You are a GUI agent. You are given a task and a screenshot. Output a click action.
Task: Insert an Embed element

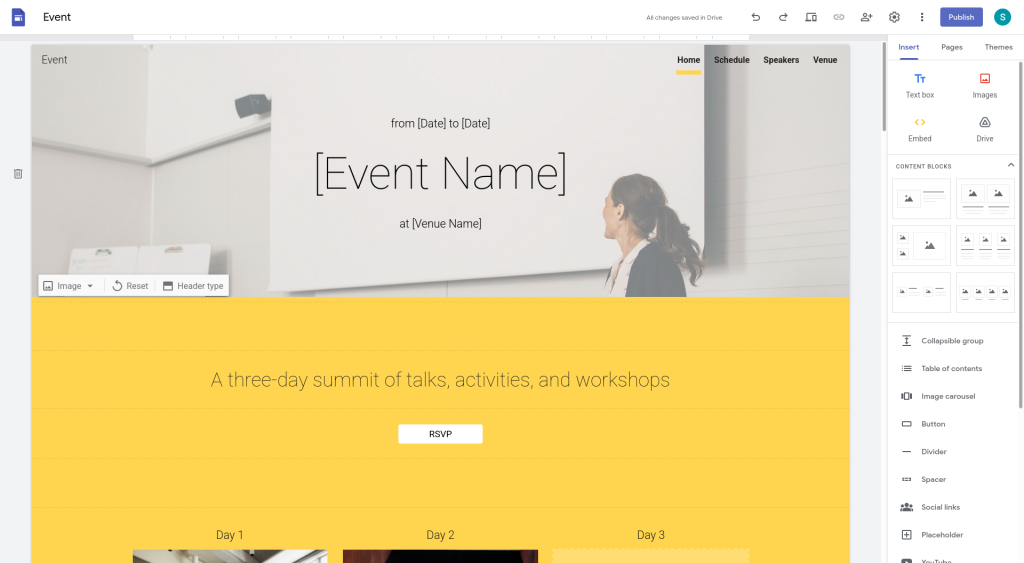point(920,129)
